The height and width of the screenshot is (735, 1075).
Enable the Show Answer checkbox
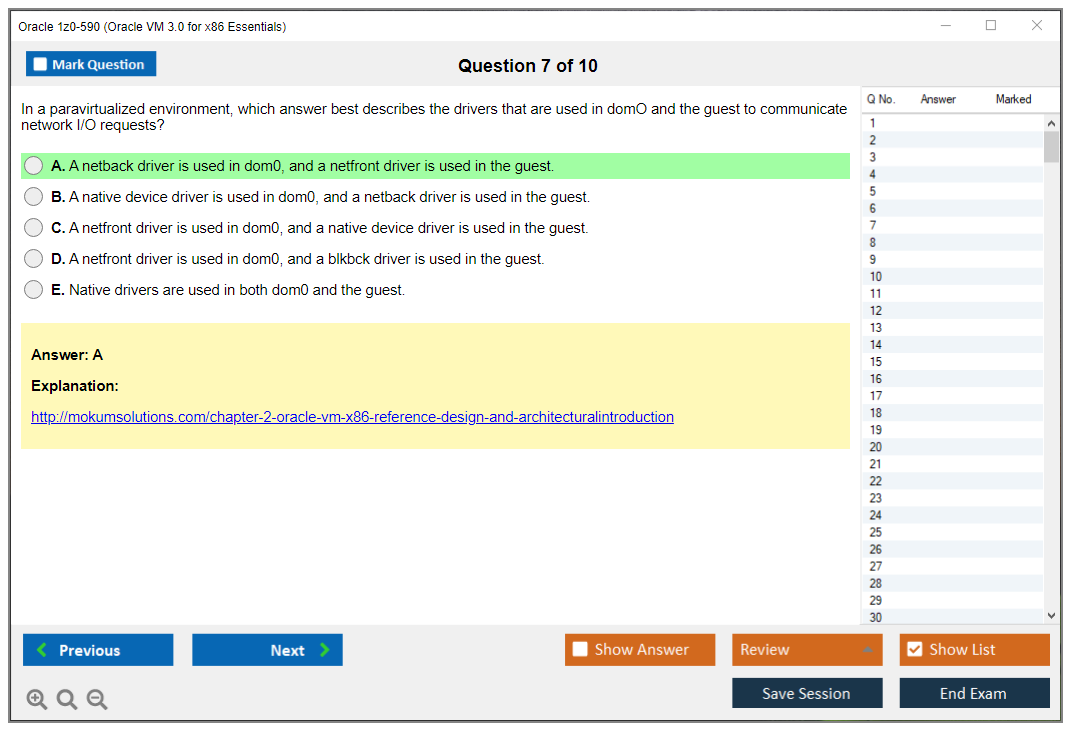580,650
